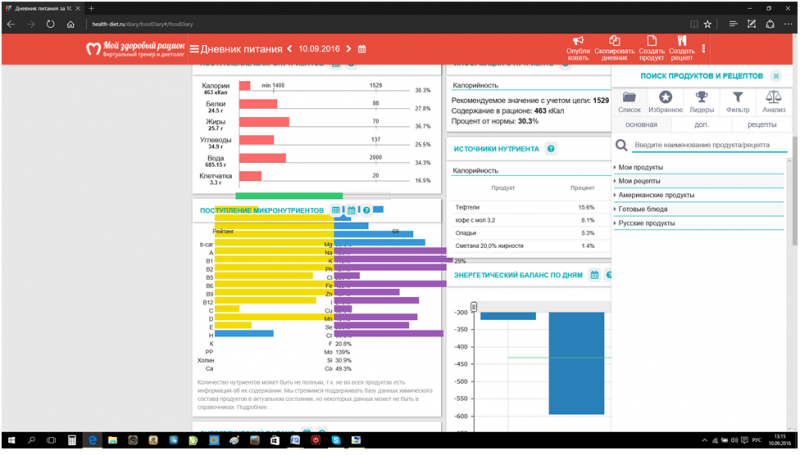Expand the Мои продукты category
Image resolution: width=800 pixels, height=455 pixels.
pyautogui.click(x=640, y=168)
